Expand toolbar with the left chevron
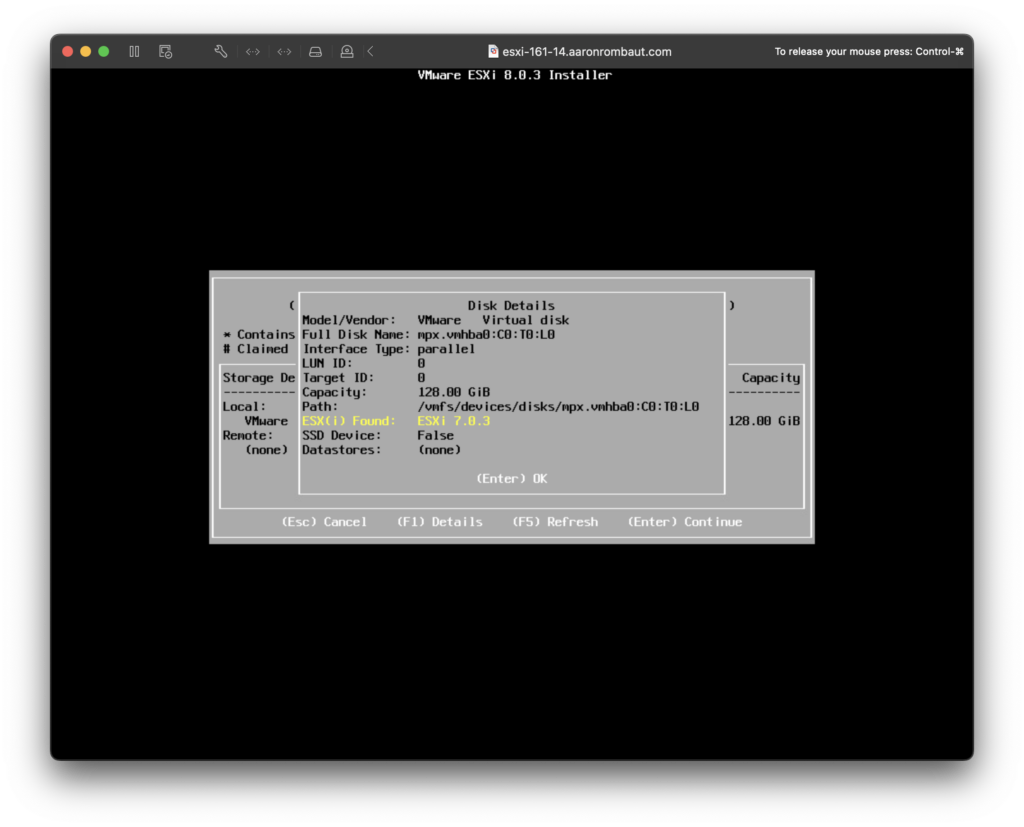Screen dimensions: 1024x827 tap(371, 51)
